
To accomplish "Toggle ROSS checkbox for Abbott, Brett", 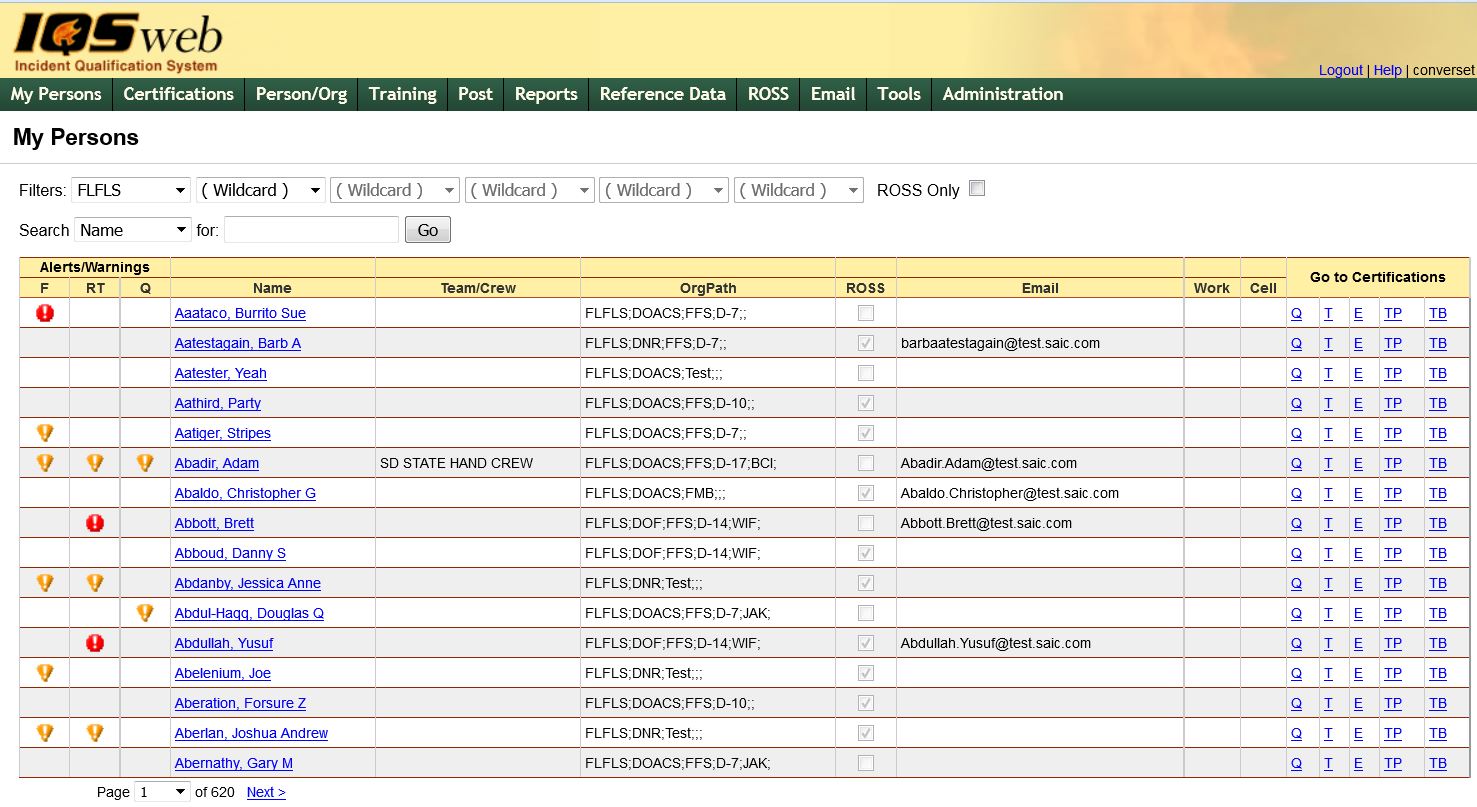I will click(x=866, y=523).
